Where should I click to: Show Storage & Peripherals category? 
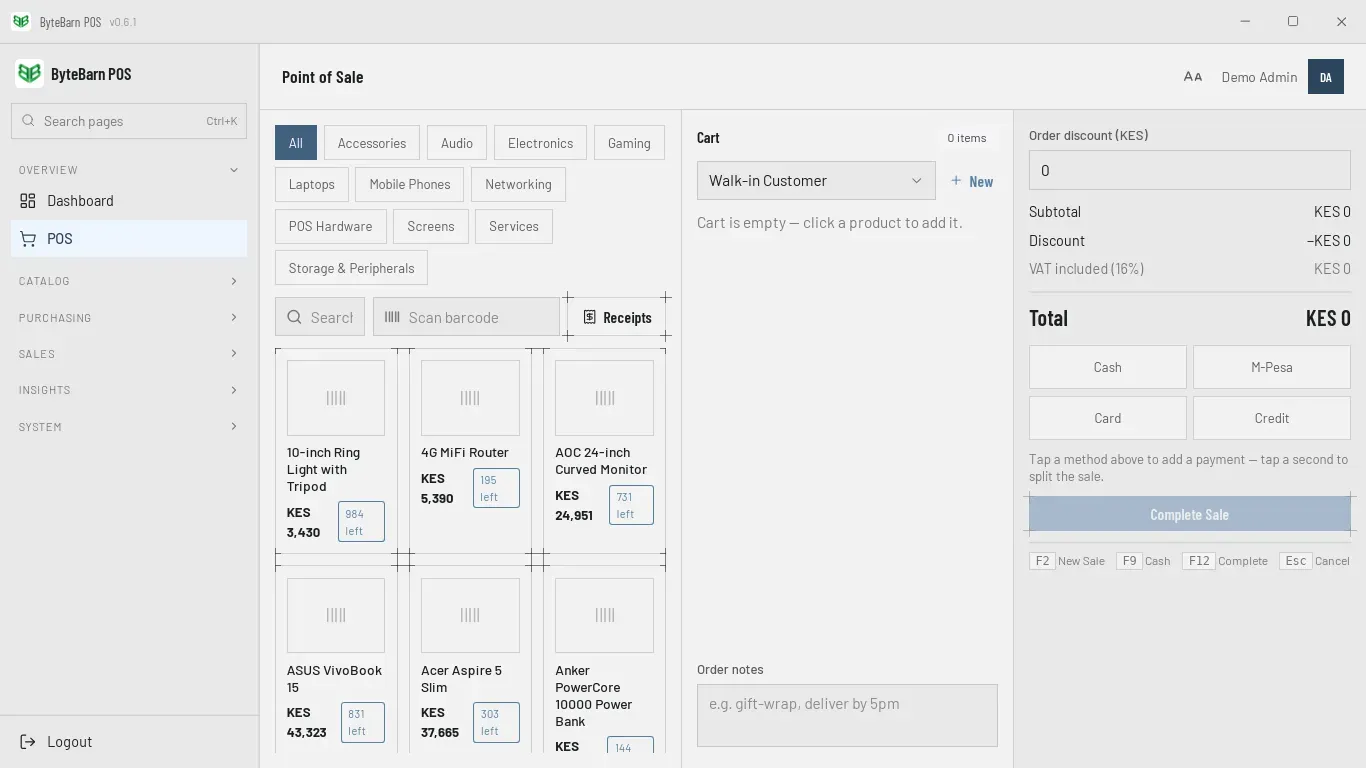tap(352, 268)
